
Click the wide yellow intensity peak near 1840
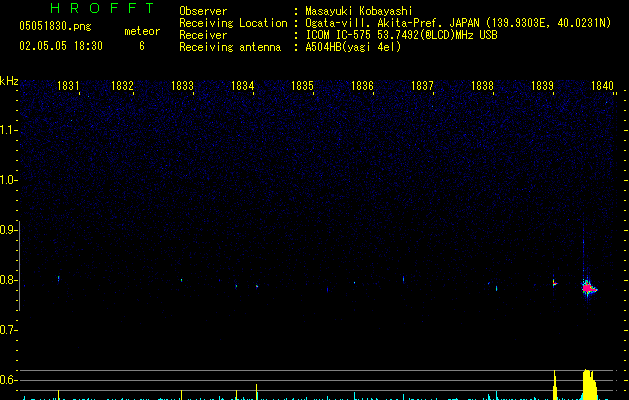coord(589,384)
